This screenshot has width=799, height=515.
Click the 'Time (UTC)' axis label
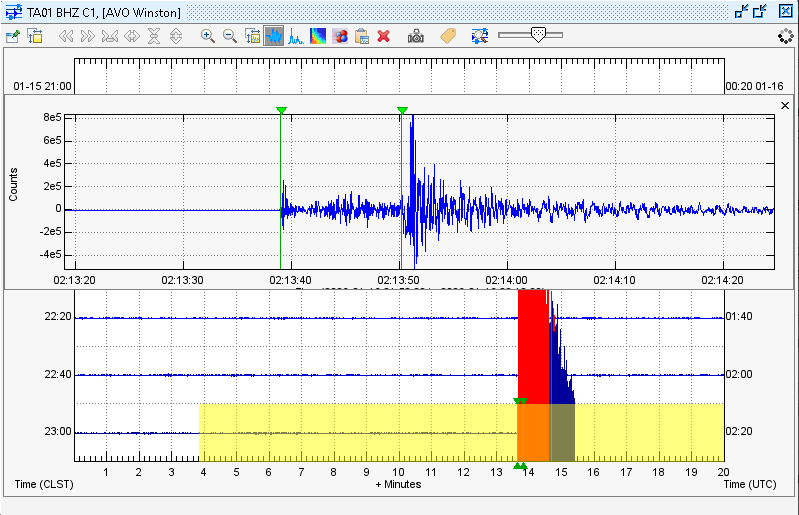pyautogui.click(x=750, y=484)
